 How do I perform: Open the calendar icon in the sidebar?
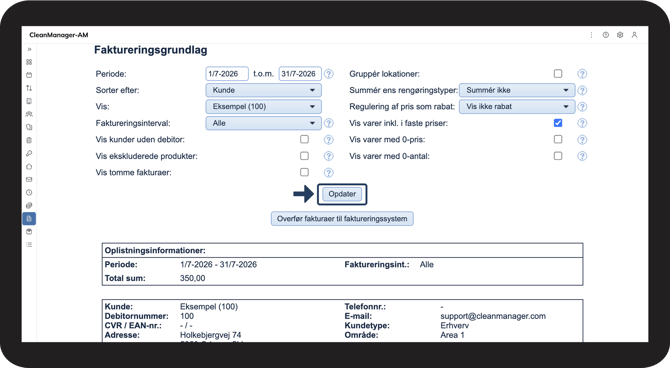[29, 75]
